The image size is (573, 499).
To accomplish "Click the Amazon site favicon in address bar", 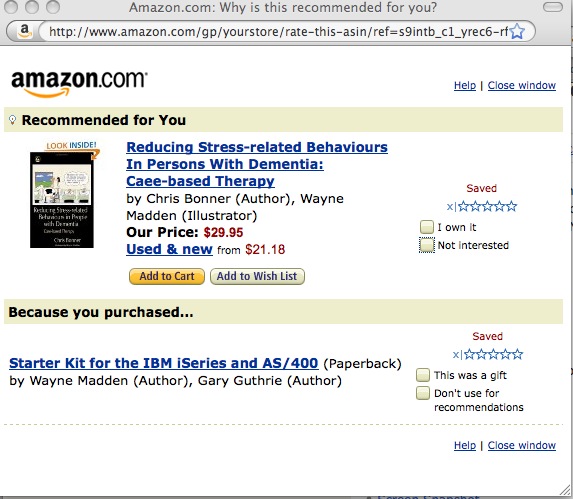I will (24, 31).
